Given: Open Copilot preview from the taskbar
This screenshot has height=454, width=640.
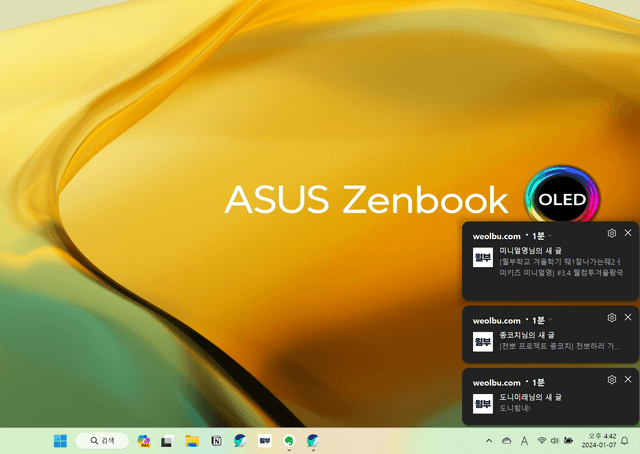Looking at the screenshot, I should pos(143,441).
